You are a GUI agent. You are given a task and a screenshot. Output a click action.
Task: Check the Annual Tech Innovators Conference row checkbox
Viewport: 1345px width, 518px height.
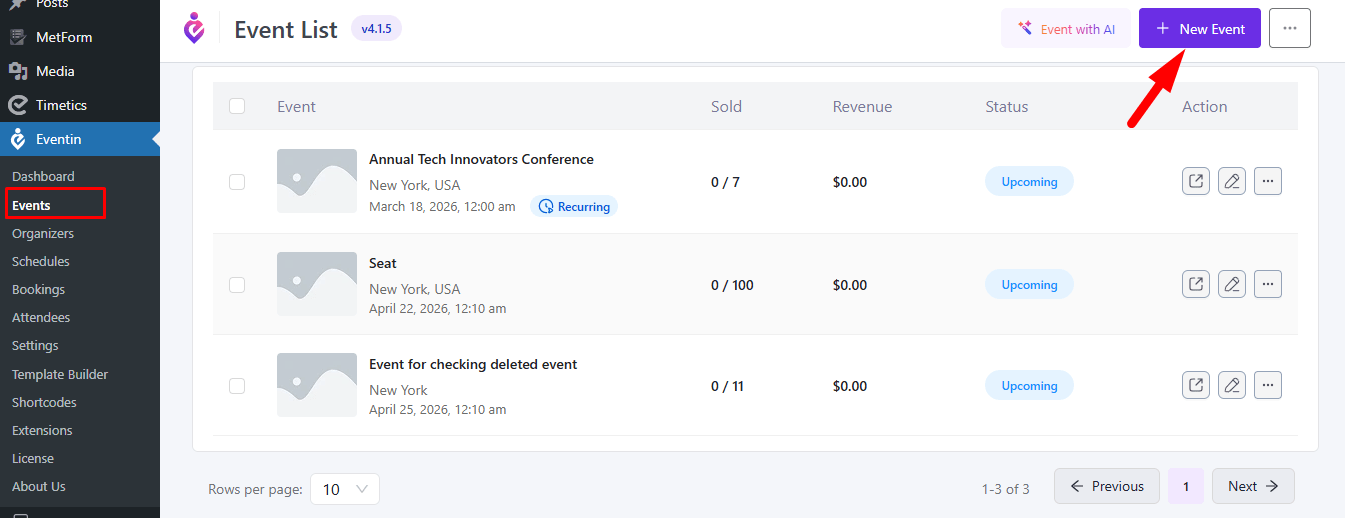[x=237, y=182]
